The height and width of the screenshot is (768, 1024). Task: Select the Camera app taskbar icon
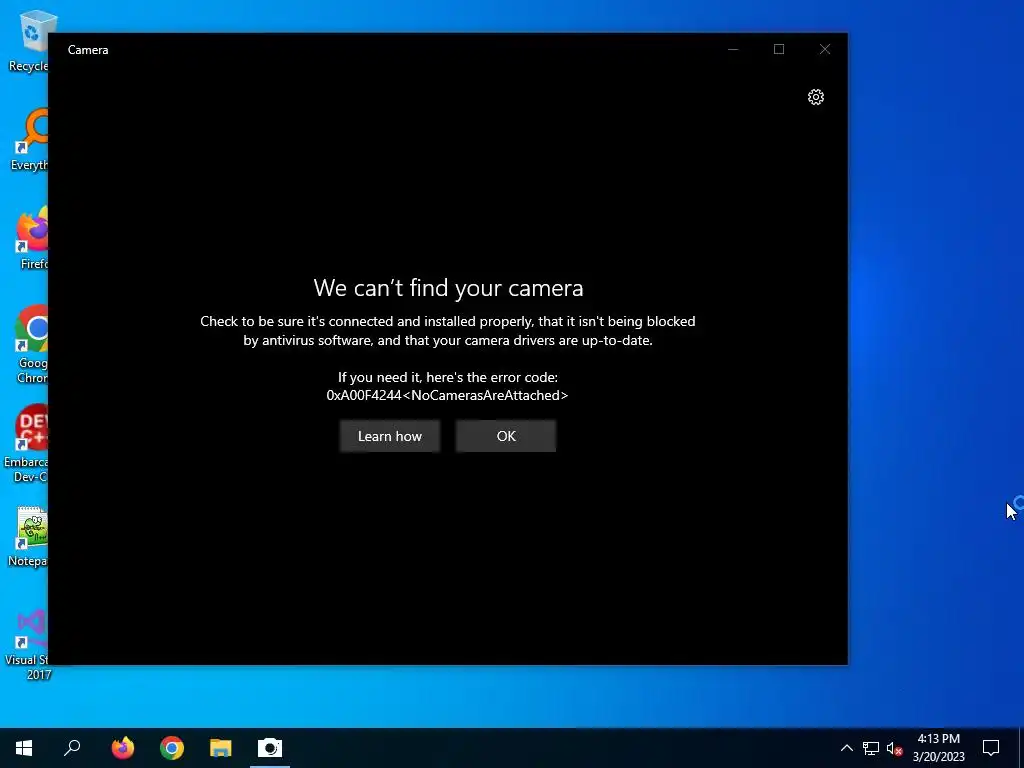click(270, 748)
